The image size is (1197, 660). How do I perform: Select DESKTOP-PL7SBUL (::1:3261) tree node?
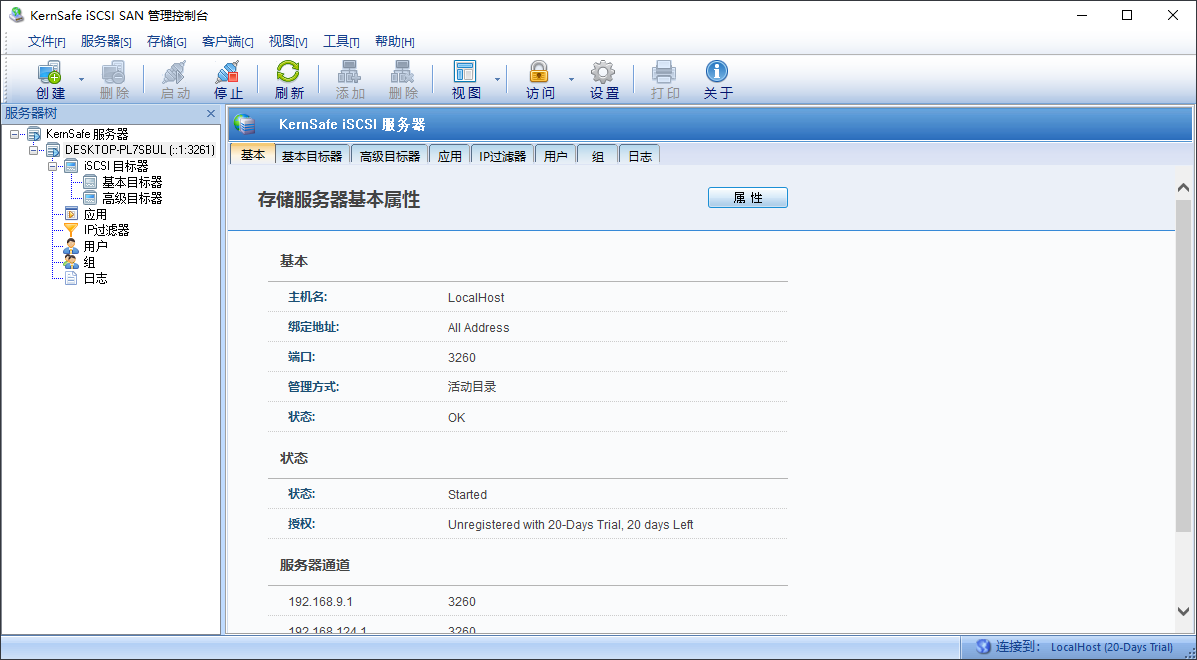click(x=140, y=150)
